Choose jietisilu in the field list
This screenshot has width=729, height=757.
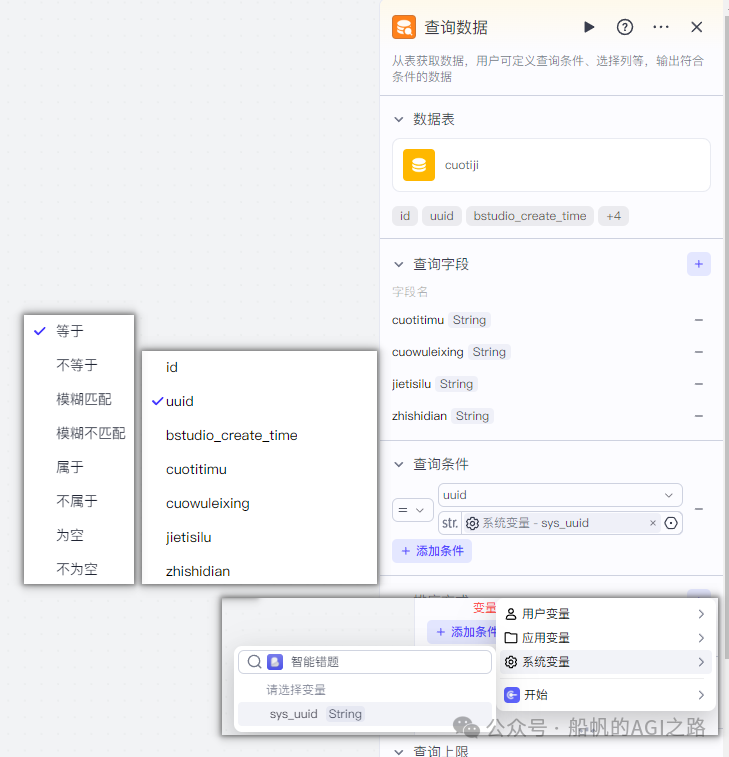coord(259,537)
